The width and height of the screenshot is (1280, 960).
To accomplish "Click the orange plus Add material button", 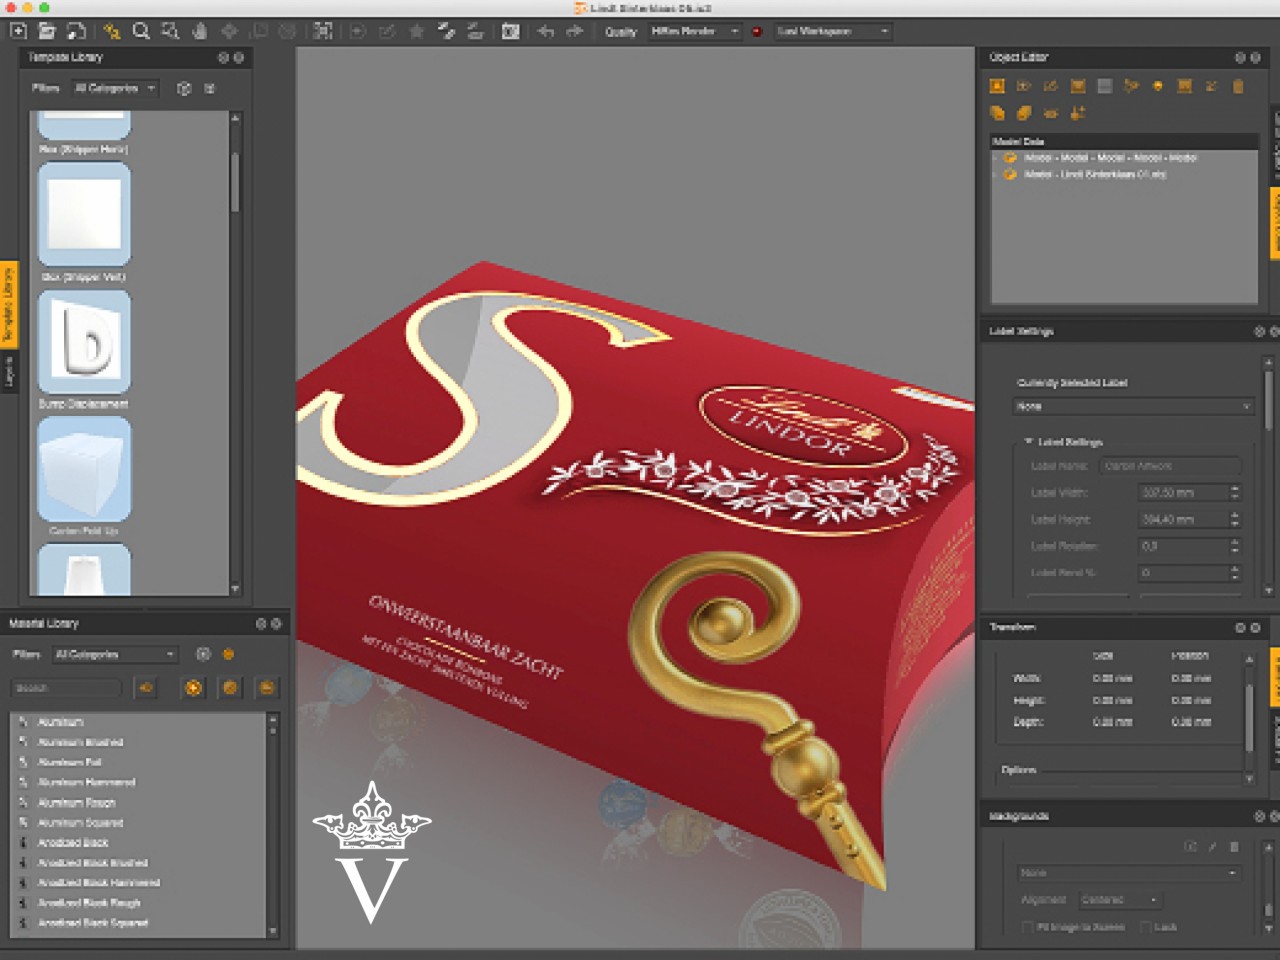I will pos(193,688).
